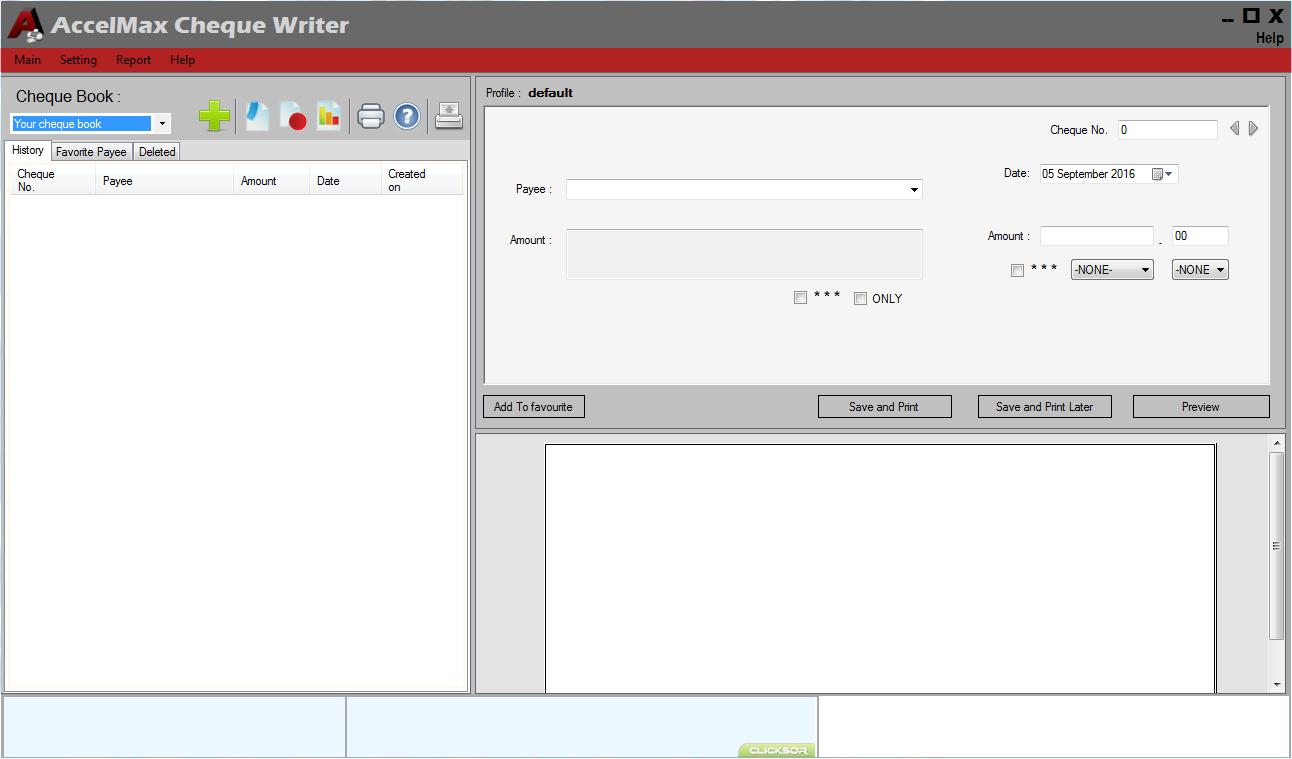This screenshot has height=759, width=1292.
Task: Click the green plus to add cheque book
Action: pyautogui.click(x=213, y=116)
